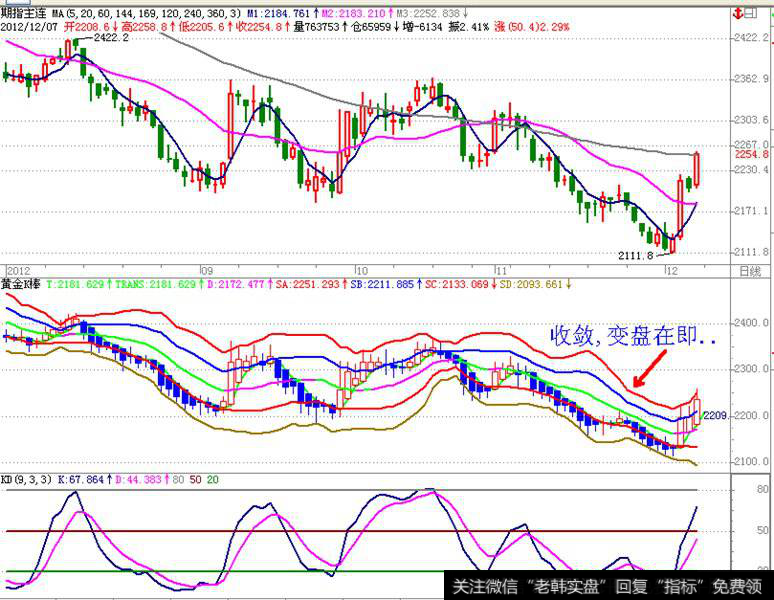This screenshot has width=774, height=600.
Task: Click the 黄金K棒 indicator name
Action: (20, 284)
